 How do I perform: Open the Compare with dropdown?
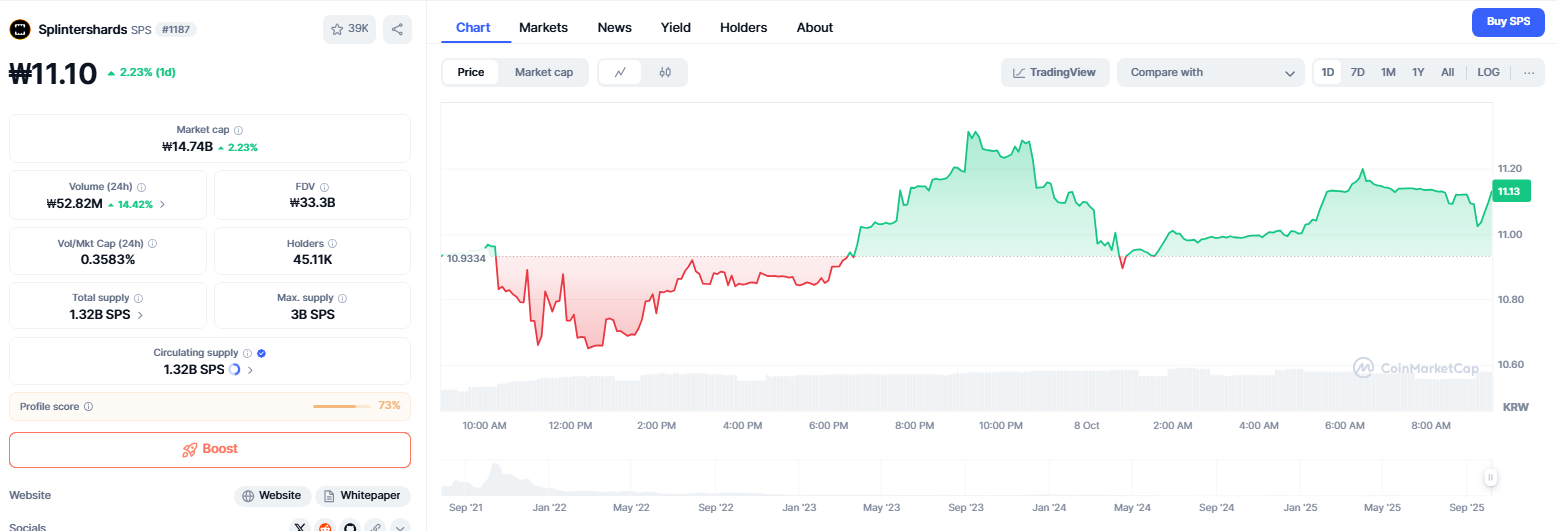[1210, 72]
